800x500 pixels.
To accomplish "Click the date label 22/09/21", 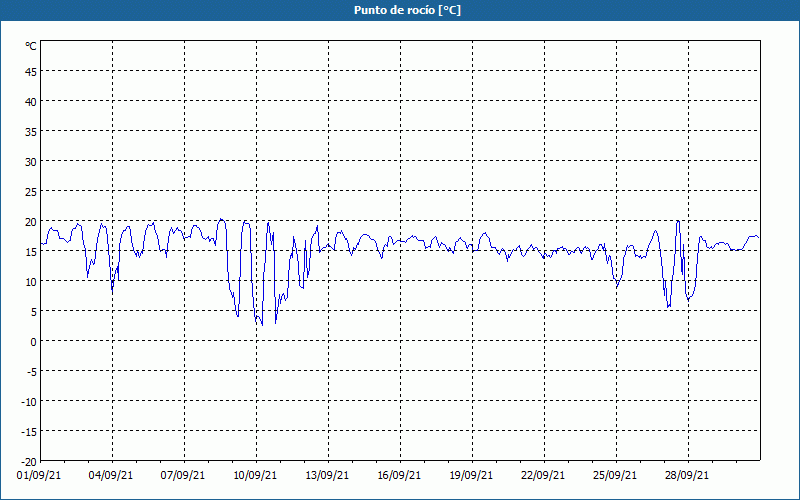I will [543, 476].
